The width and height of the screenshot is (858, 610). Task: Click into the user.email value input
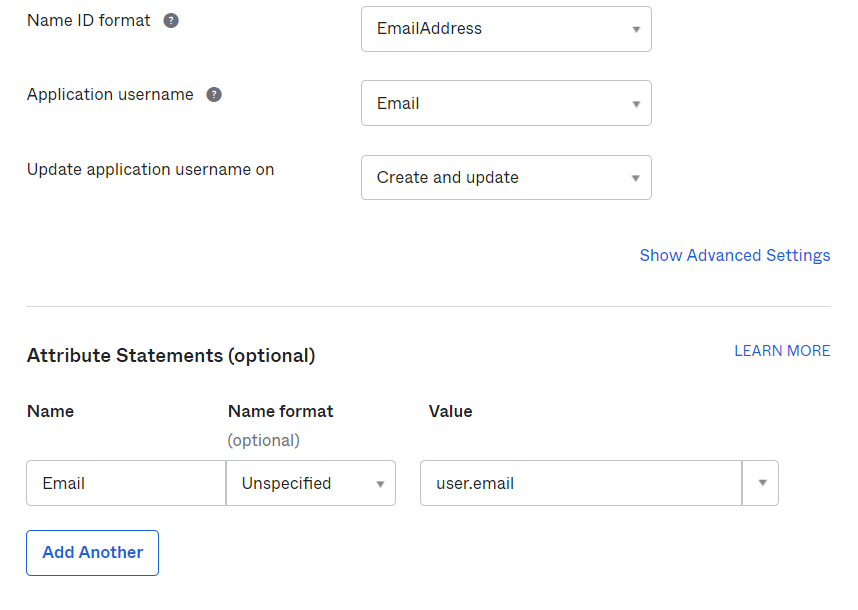(x=580, y=483)
